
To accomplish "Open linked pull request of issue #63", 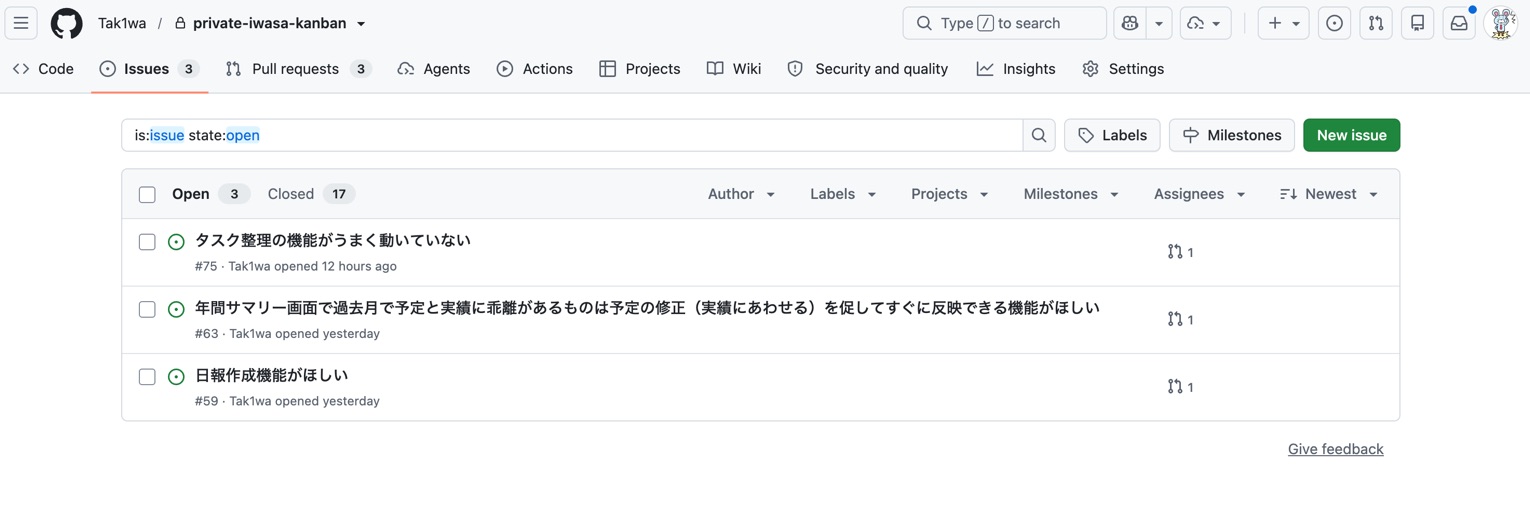I will (x=1181, y=319).
